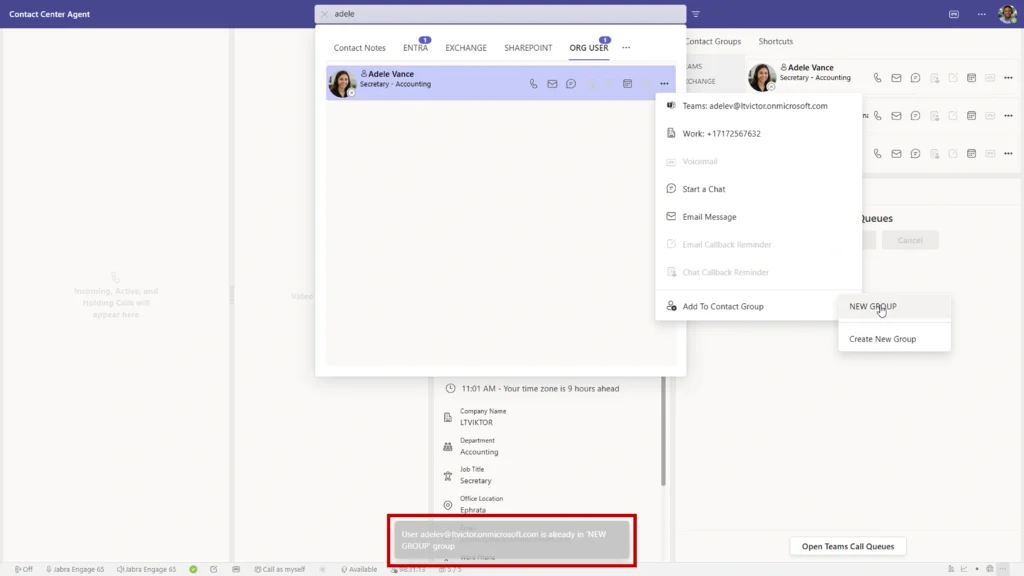Toggle the Off switch in status bar
Image resolution: width=1024 pixels, height=576 pixels.
pyautogui.click(x=24, y=569)
